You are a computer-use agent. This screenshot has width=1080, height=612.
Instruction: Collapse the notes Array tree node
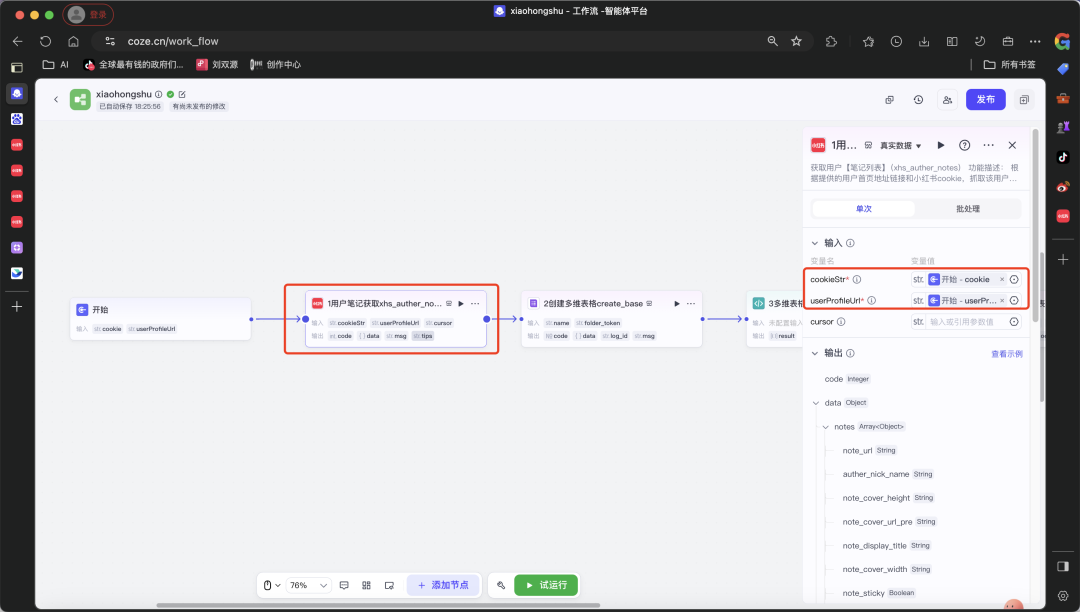click(x=826, y=427)
